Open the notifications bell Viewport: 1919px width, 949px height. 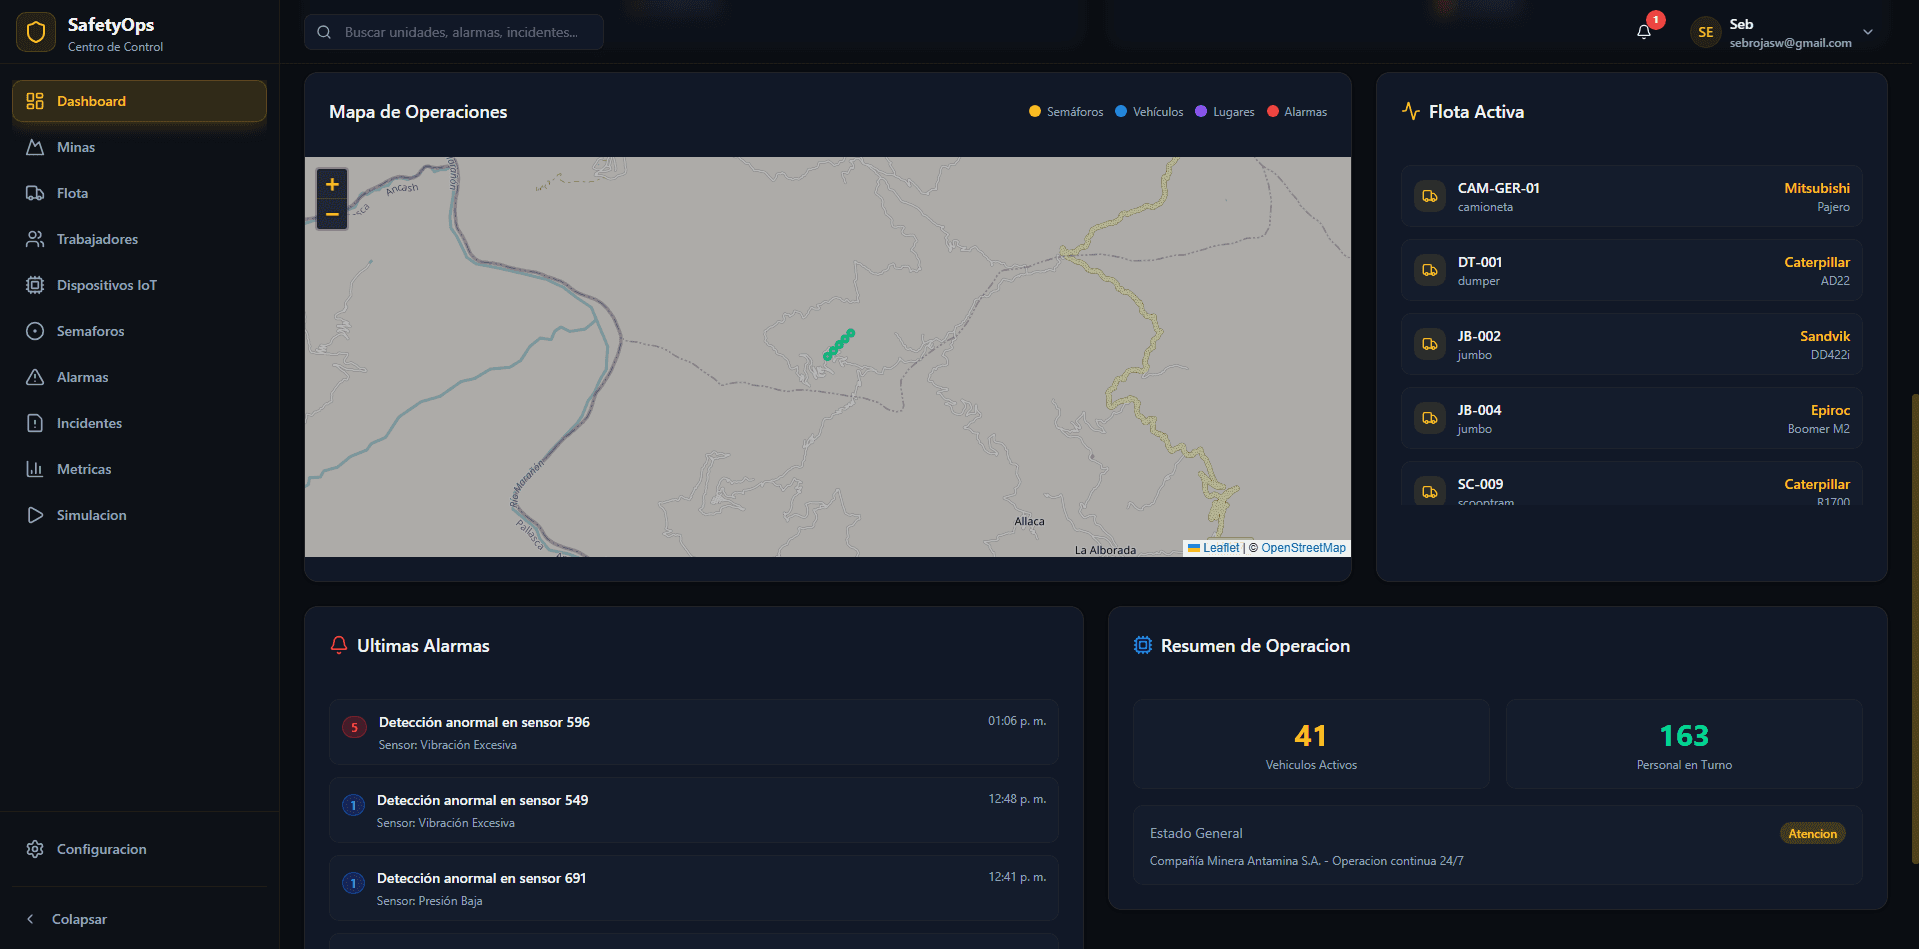point(1643,32)
